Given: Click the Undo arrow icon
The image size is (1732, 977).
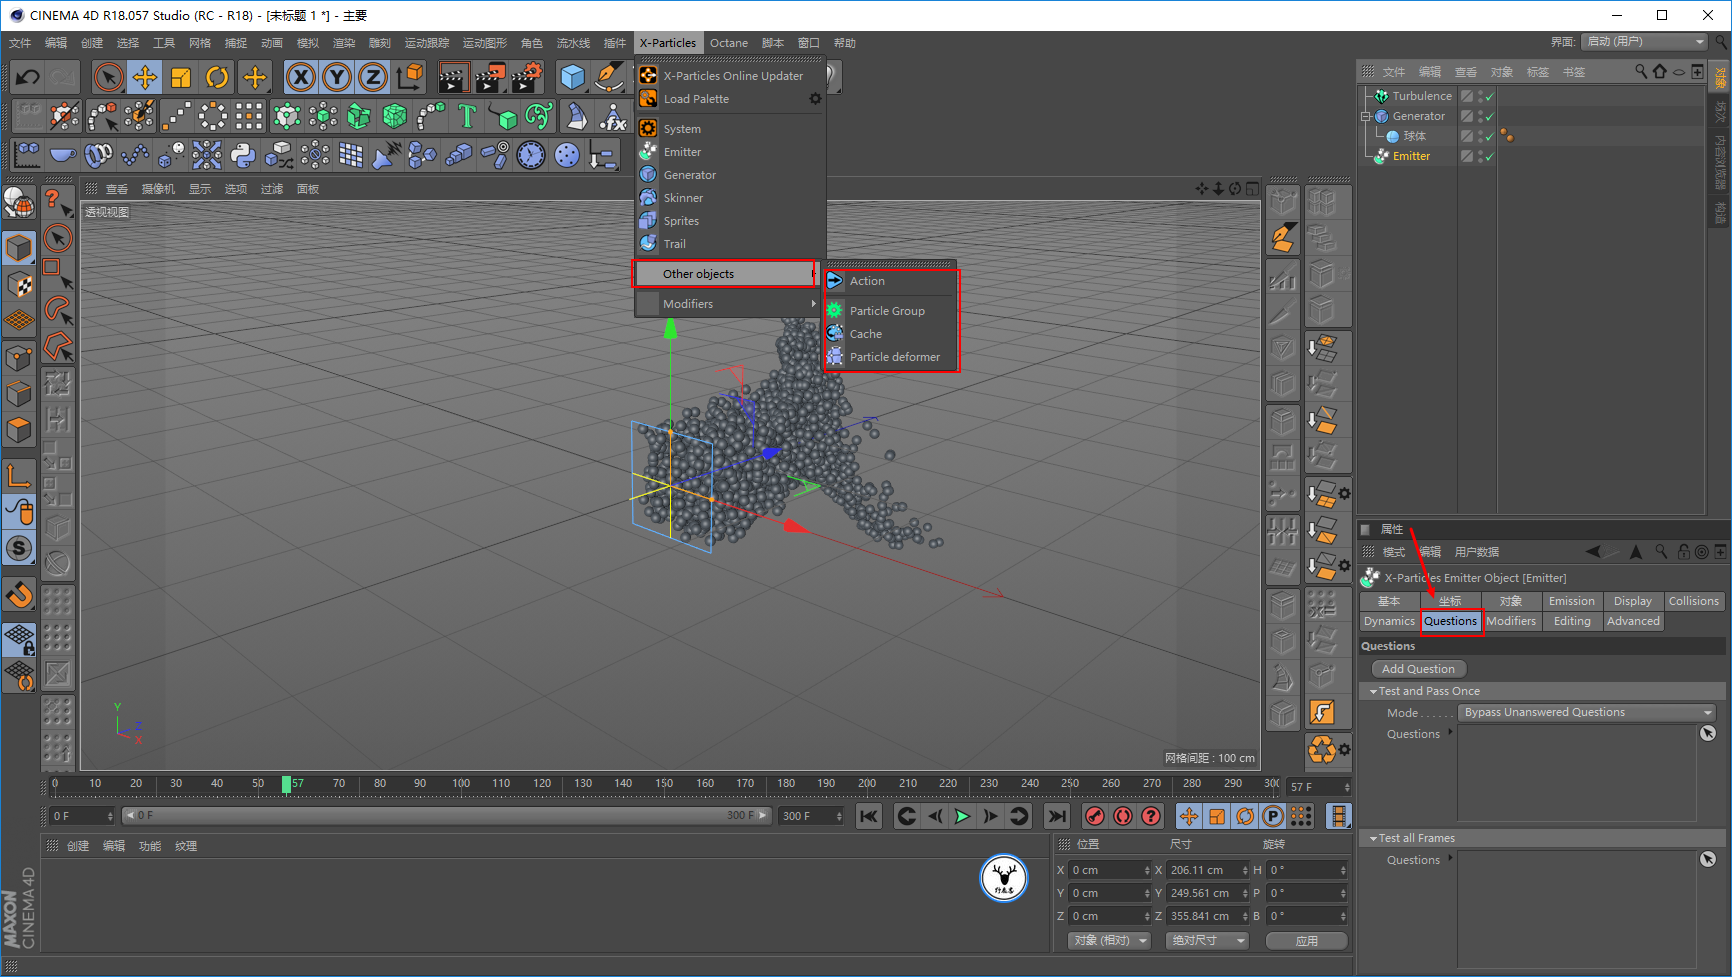Looking at the screenshot, I should point(28,77).
